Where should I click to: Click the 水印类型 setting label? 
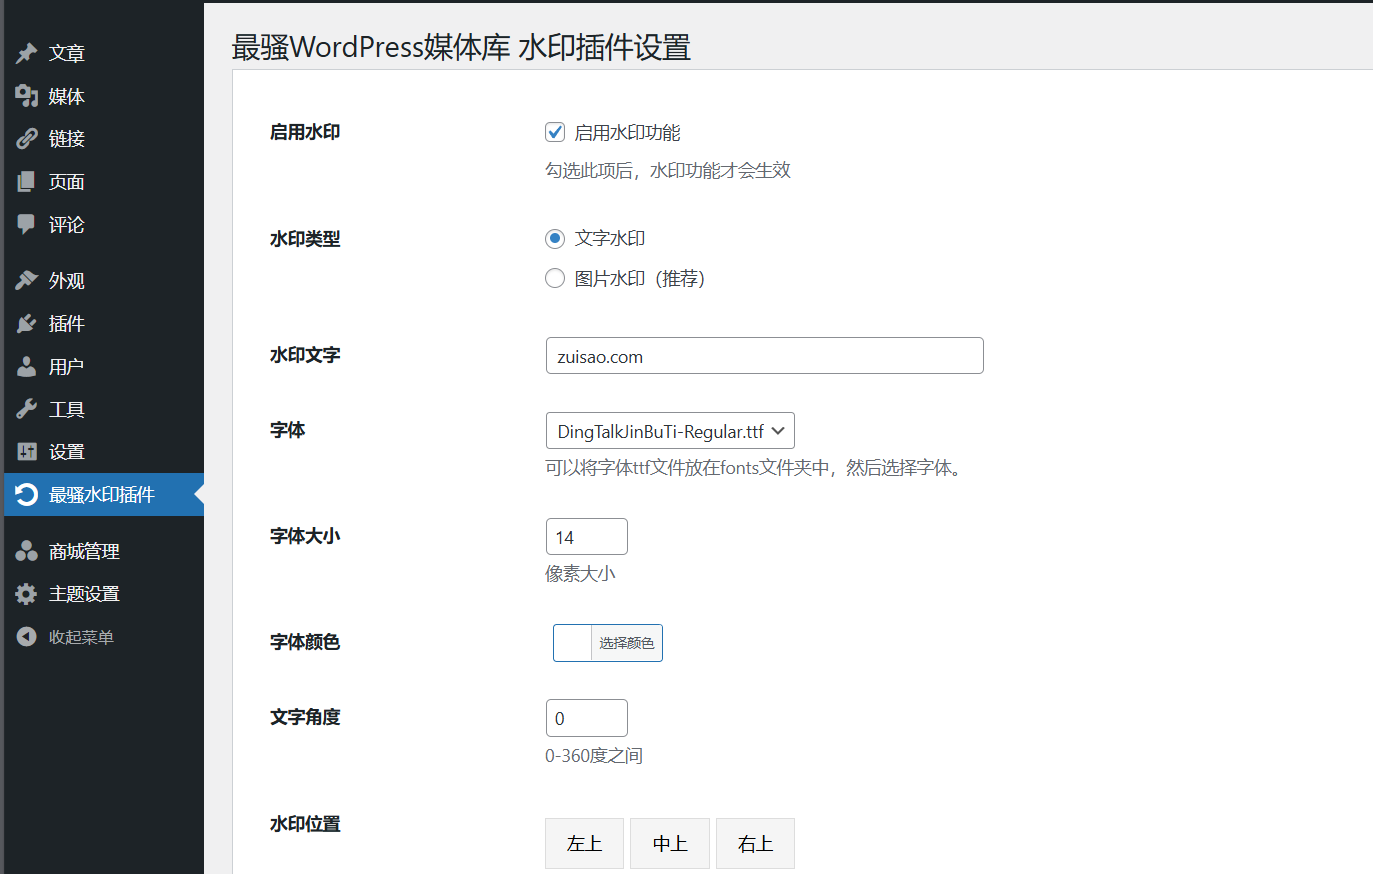[305, 239]
